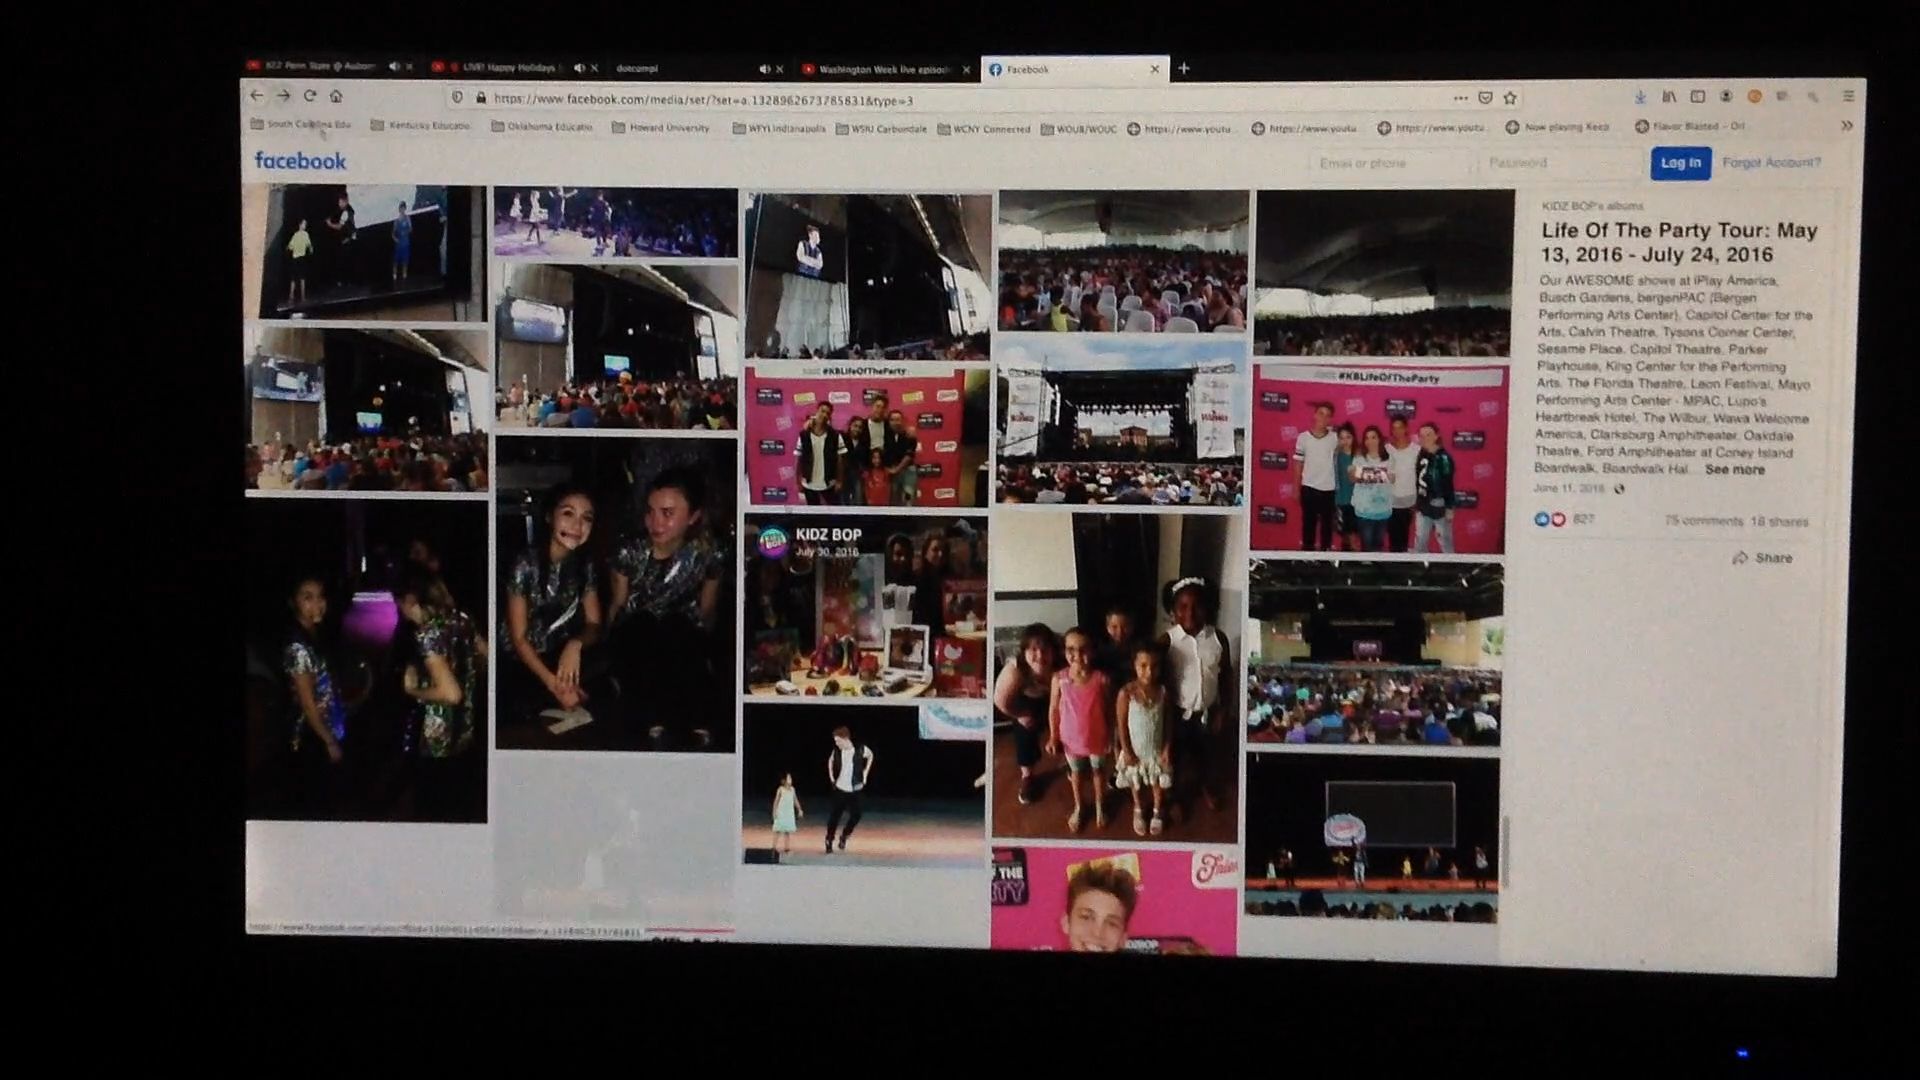This screenshot has height=1080, width=1920.
Task: Open a new browser tab
Action: coord(1184,68)
